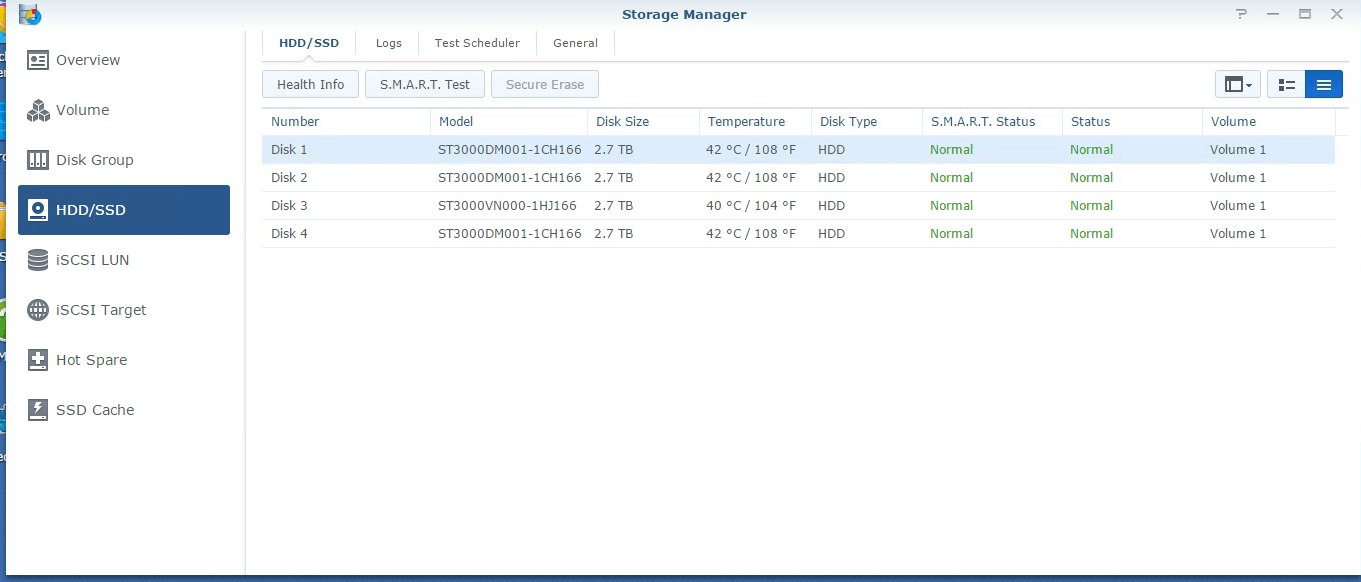Select the HDD/SSD drive icon

click(38, 210)
